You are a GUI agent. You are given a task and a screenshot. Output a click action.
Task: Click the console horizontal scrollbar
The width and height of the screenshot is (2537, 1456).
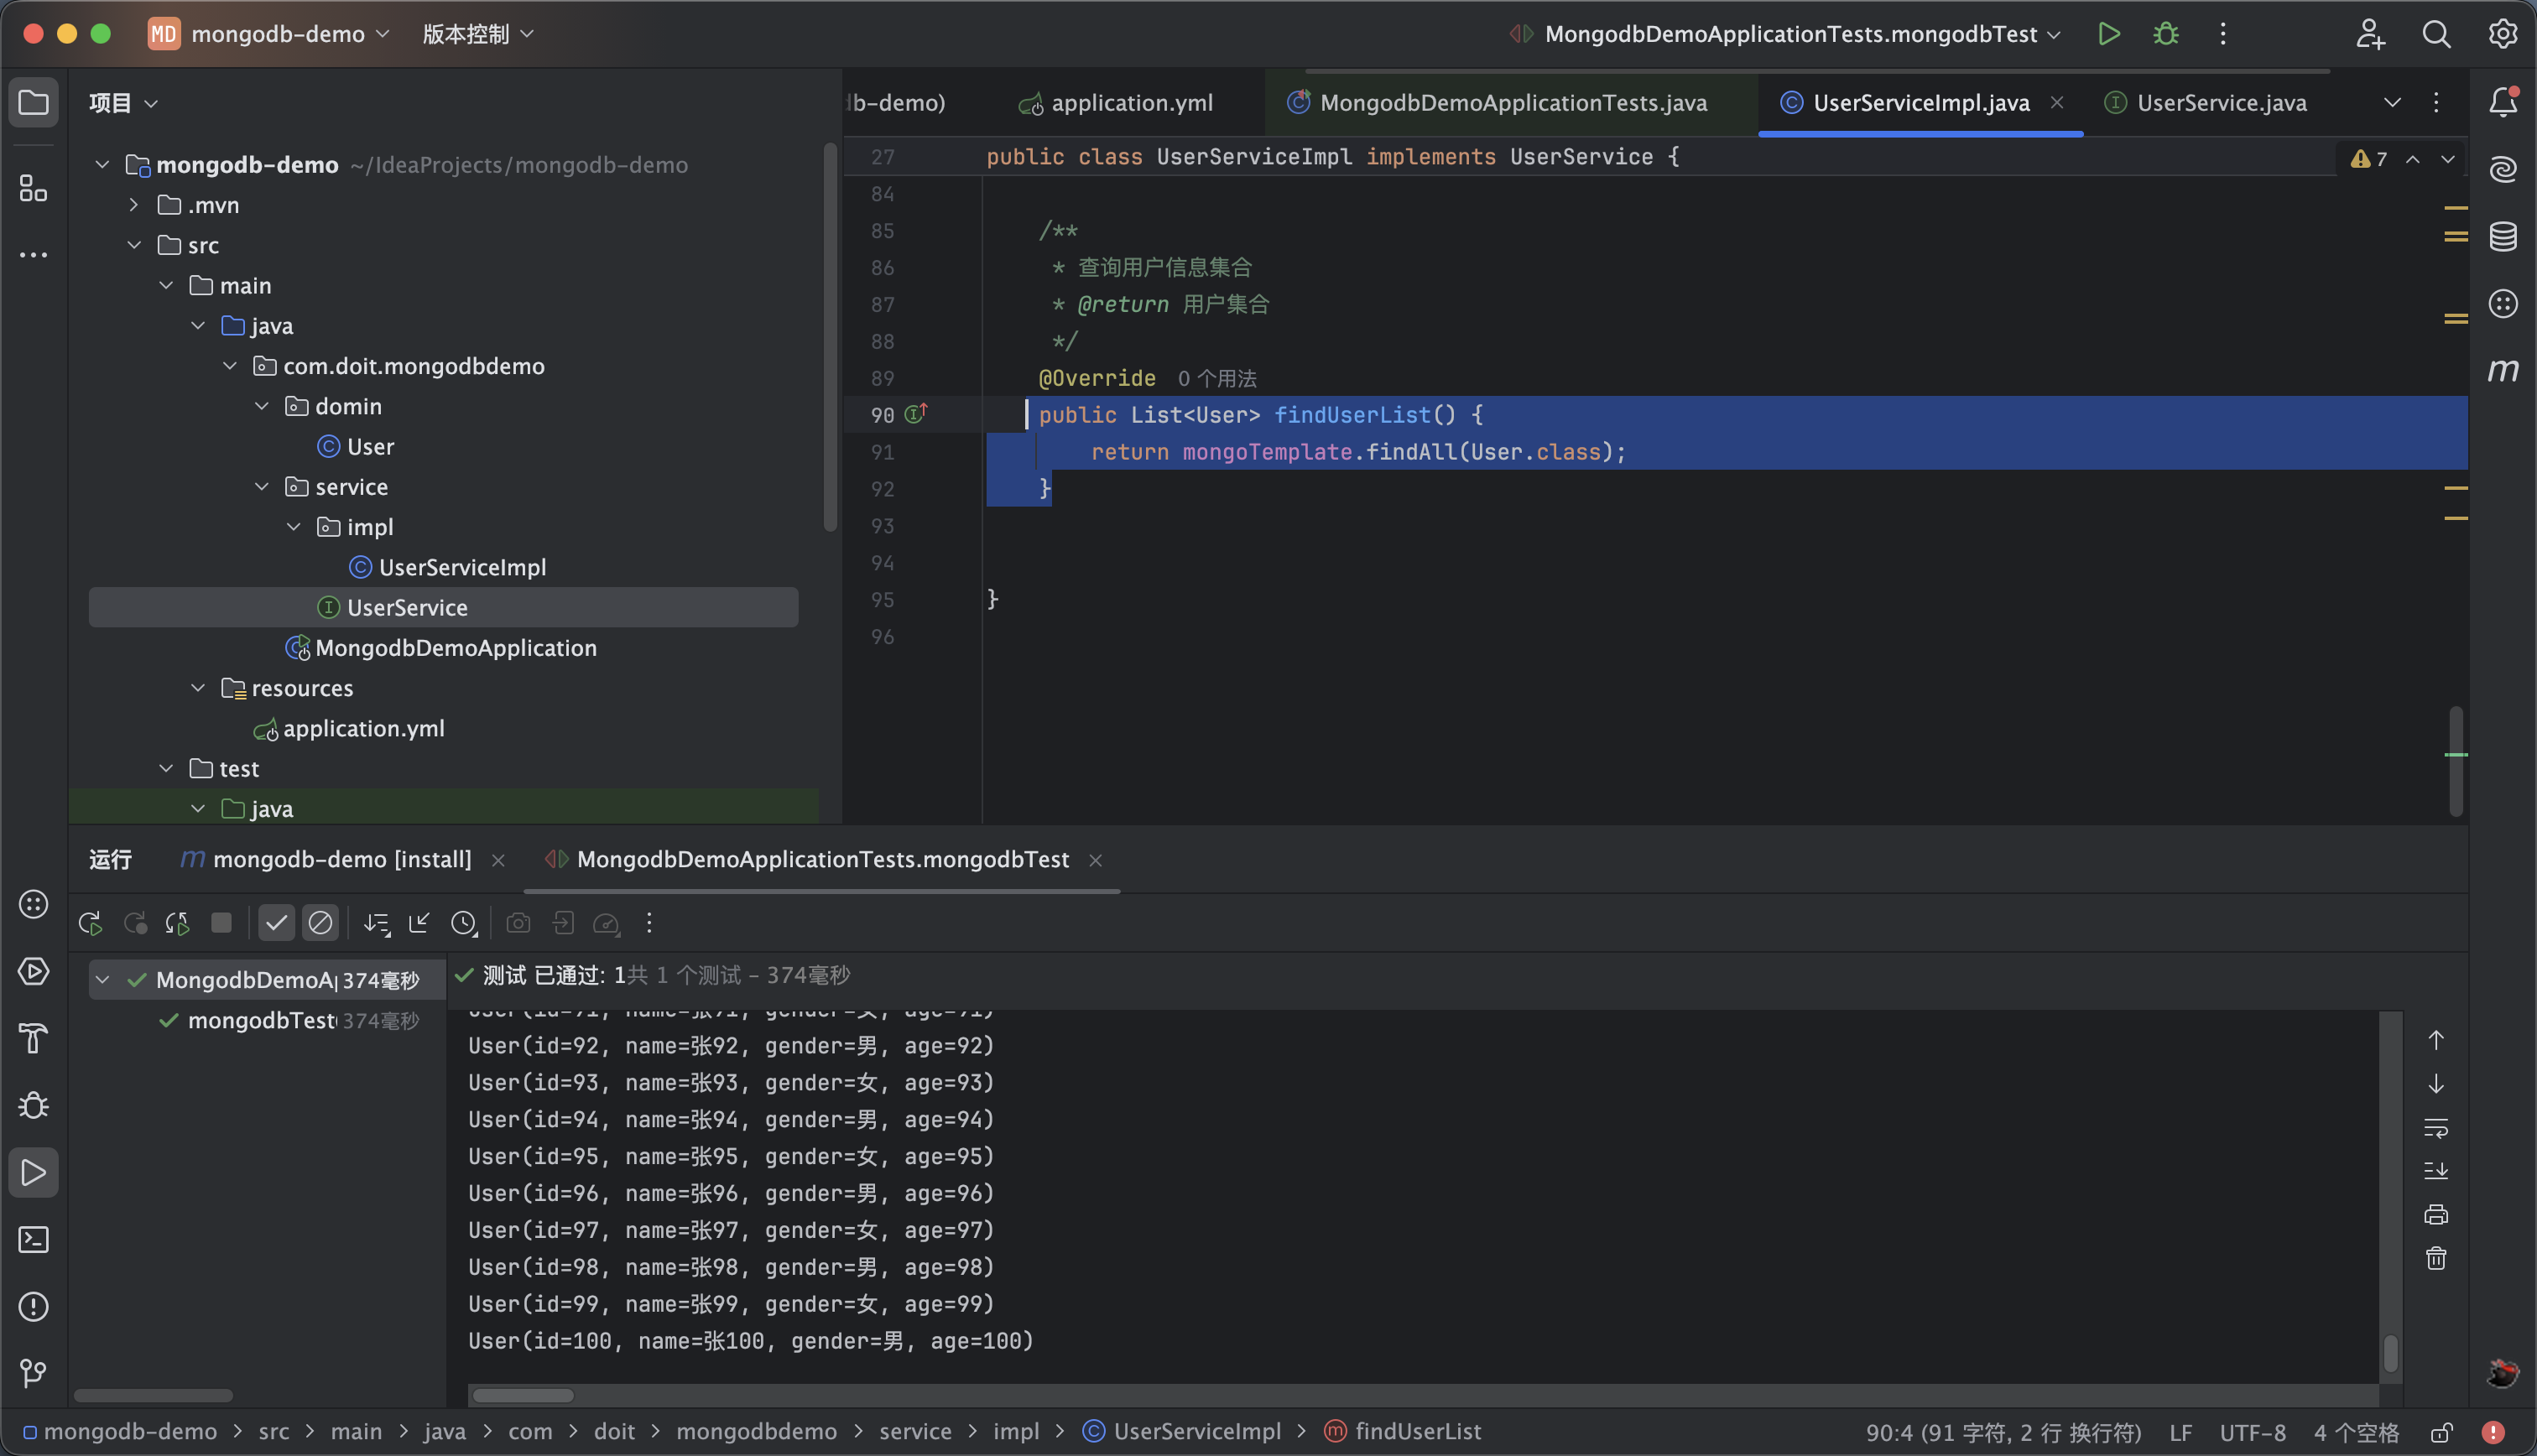click(x=523, y=1395)
